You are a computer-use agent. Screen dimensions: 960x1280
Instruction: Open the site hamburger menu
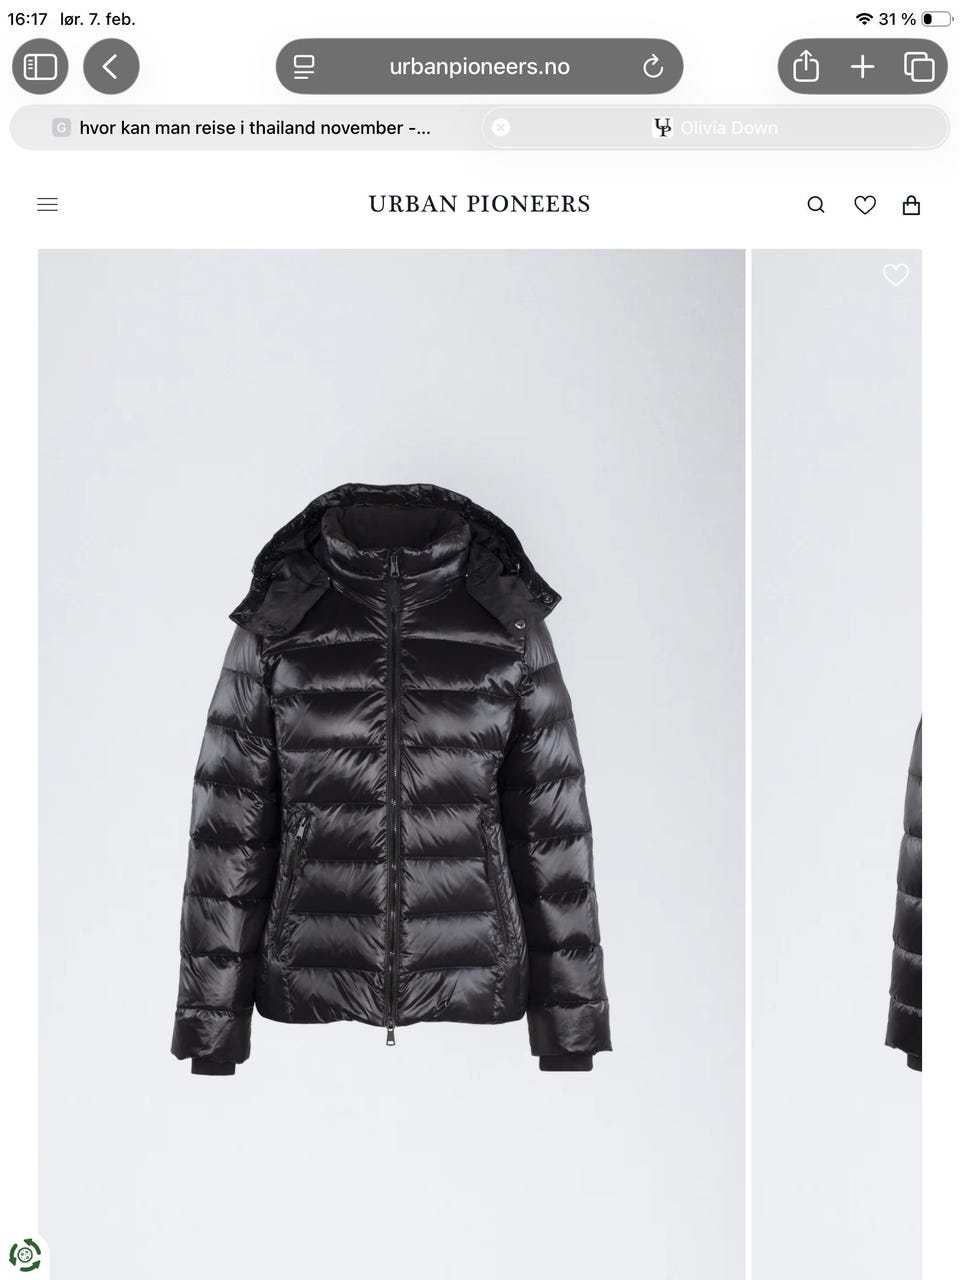pyautogui.click(x=47, y=204)
